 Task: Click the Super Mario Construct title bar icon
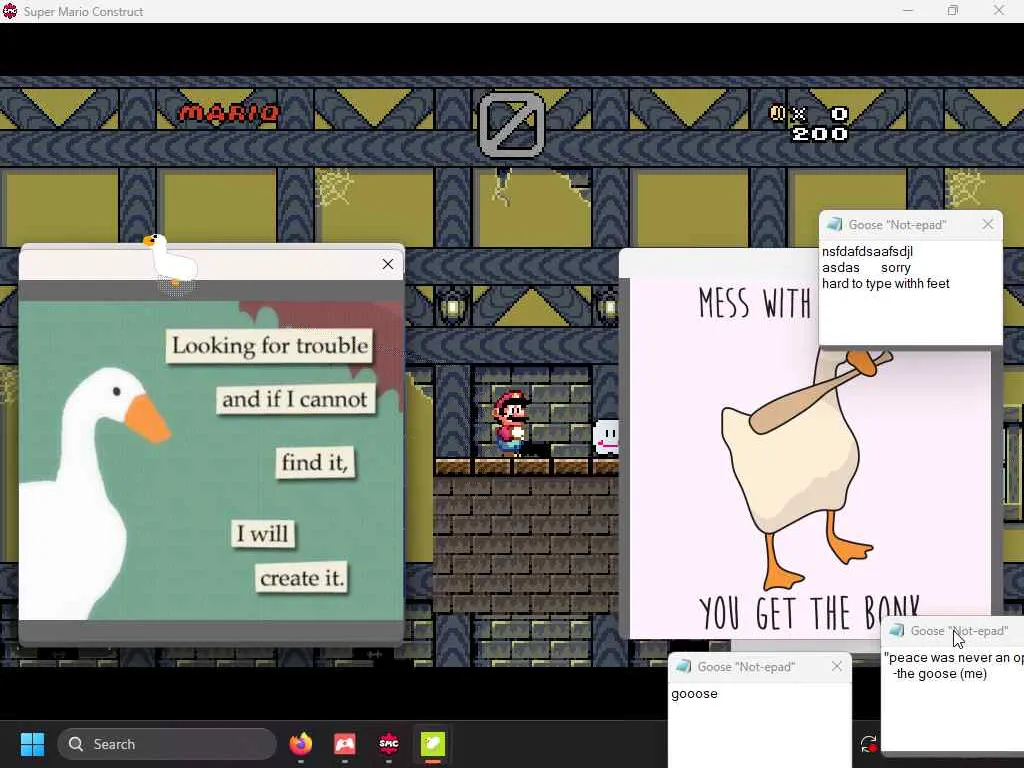click(10, 11)
